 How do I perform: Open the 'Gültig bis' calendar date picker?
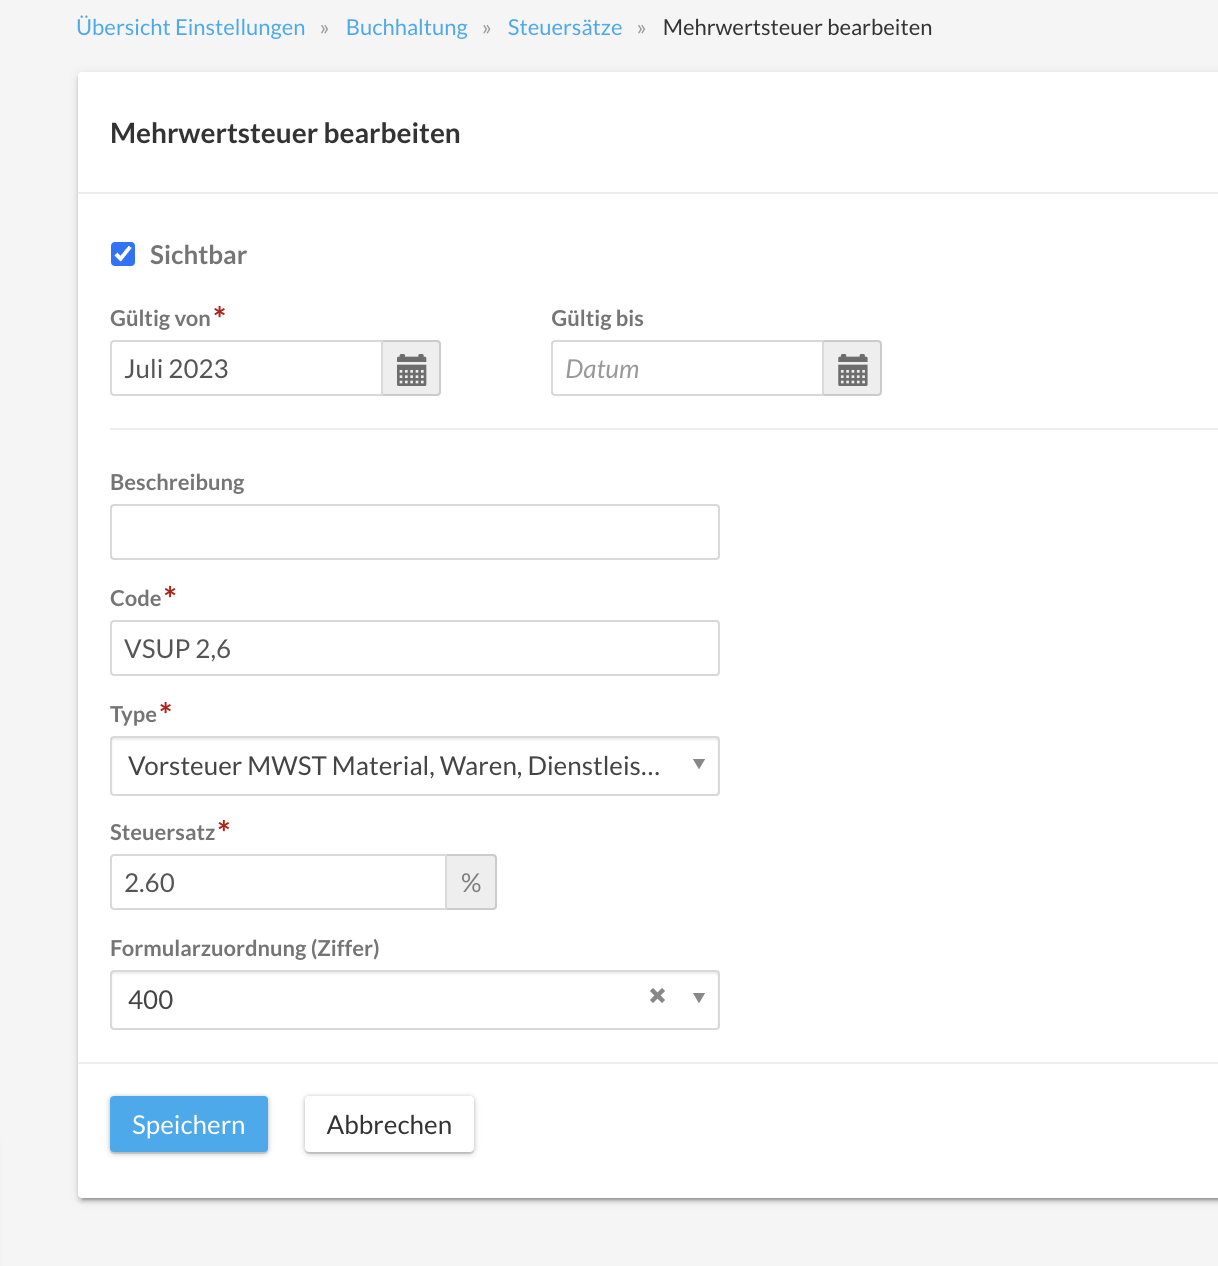[852, 369]
